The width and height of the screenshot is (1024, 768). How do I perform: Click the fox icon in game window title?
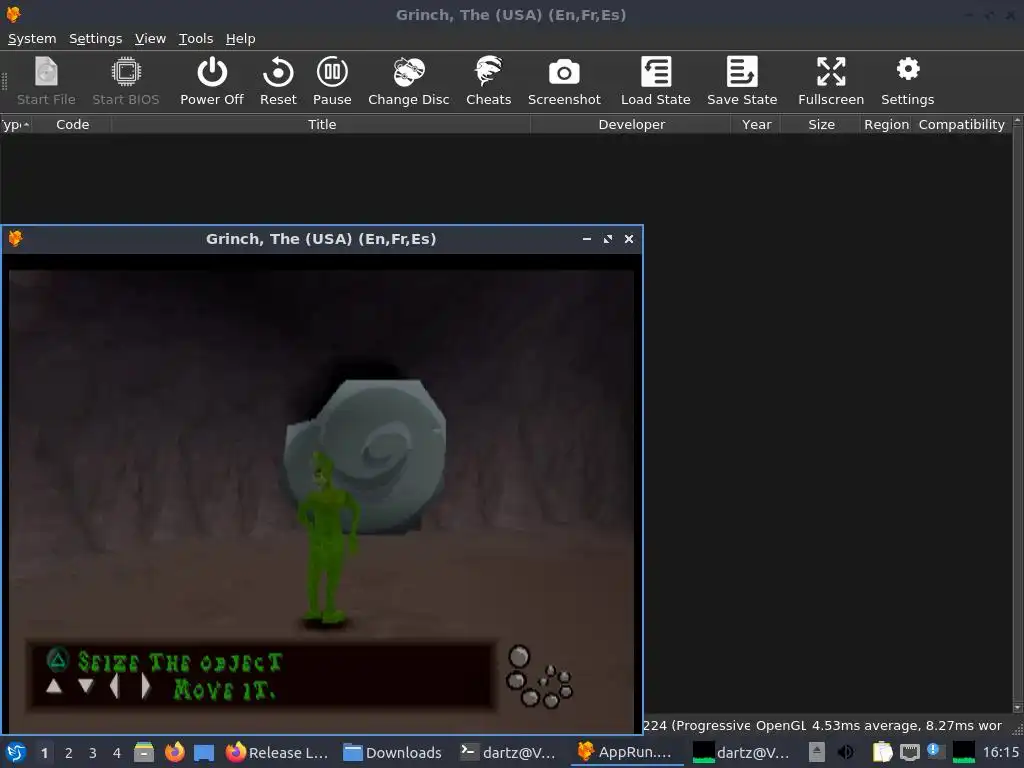click(15, 238)
